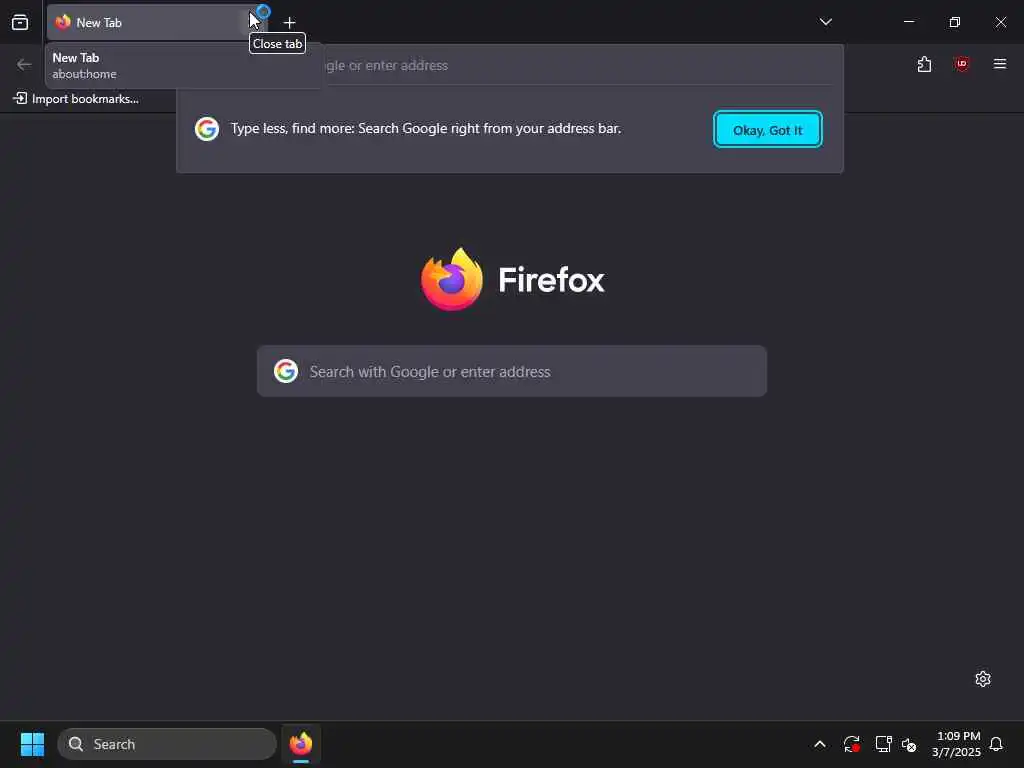Image resolution: width=1024 pixels, height=768 pixels.
Task: Click Import bookmarks link
Action: (76, 99)
